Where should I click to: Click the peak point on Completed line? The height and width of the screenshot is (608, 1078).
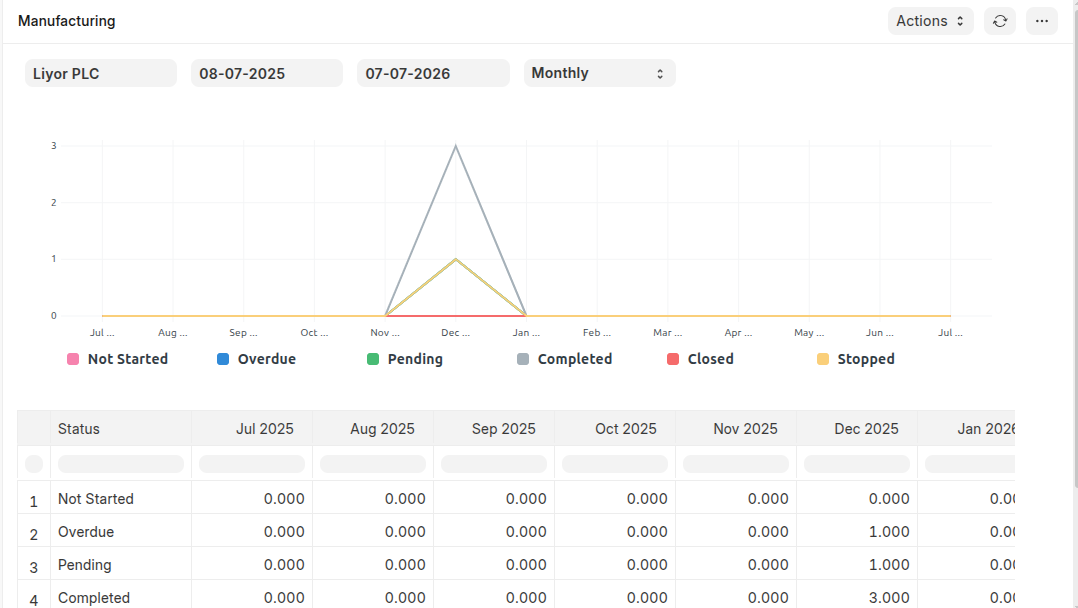click(x=456, y=146)
